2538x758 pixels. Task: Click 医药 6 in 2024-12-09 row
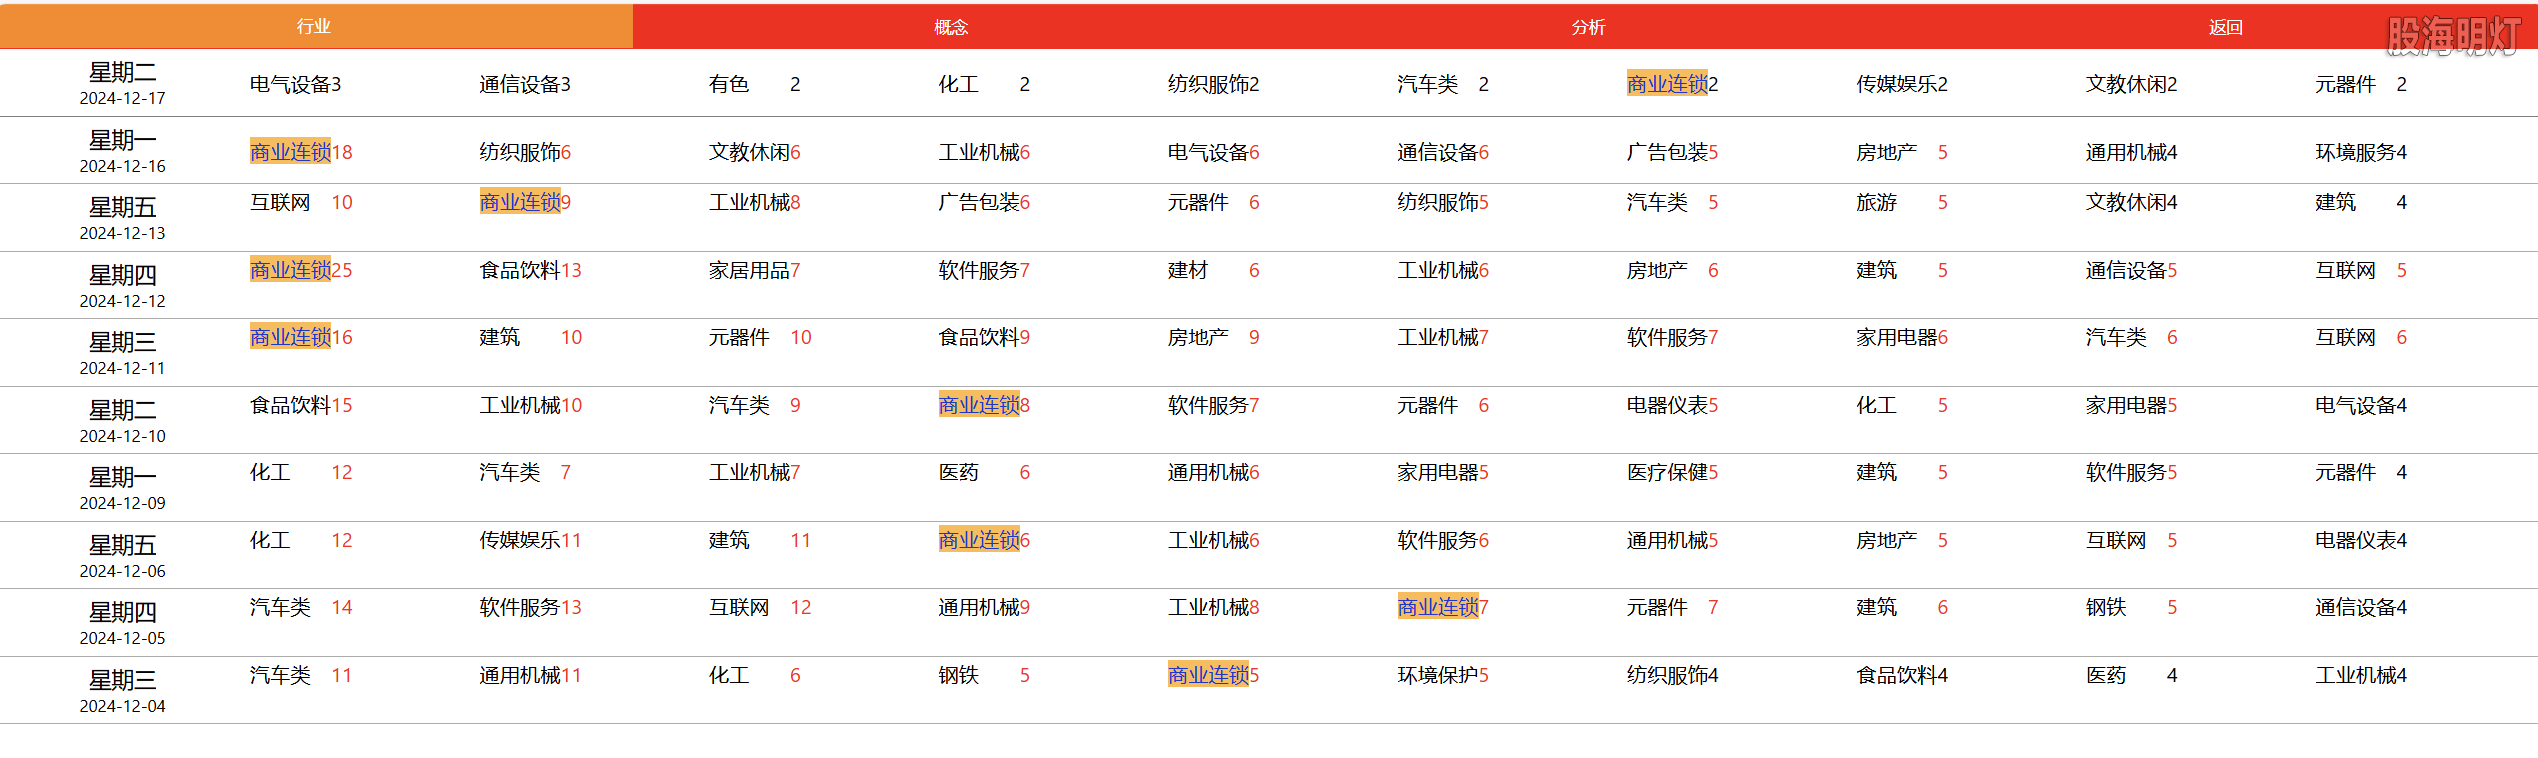tap(984, 472)
